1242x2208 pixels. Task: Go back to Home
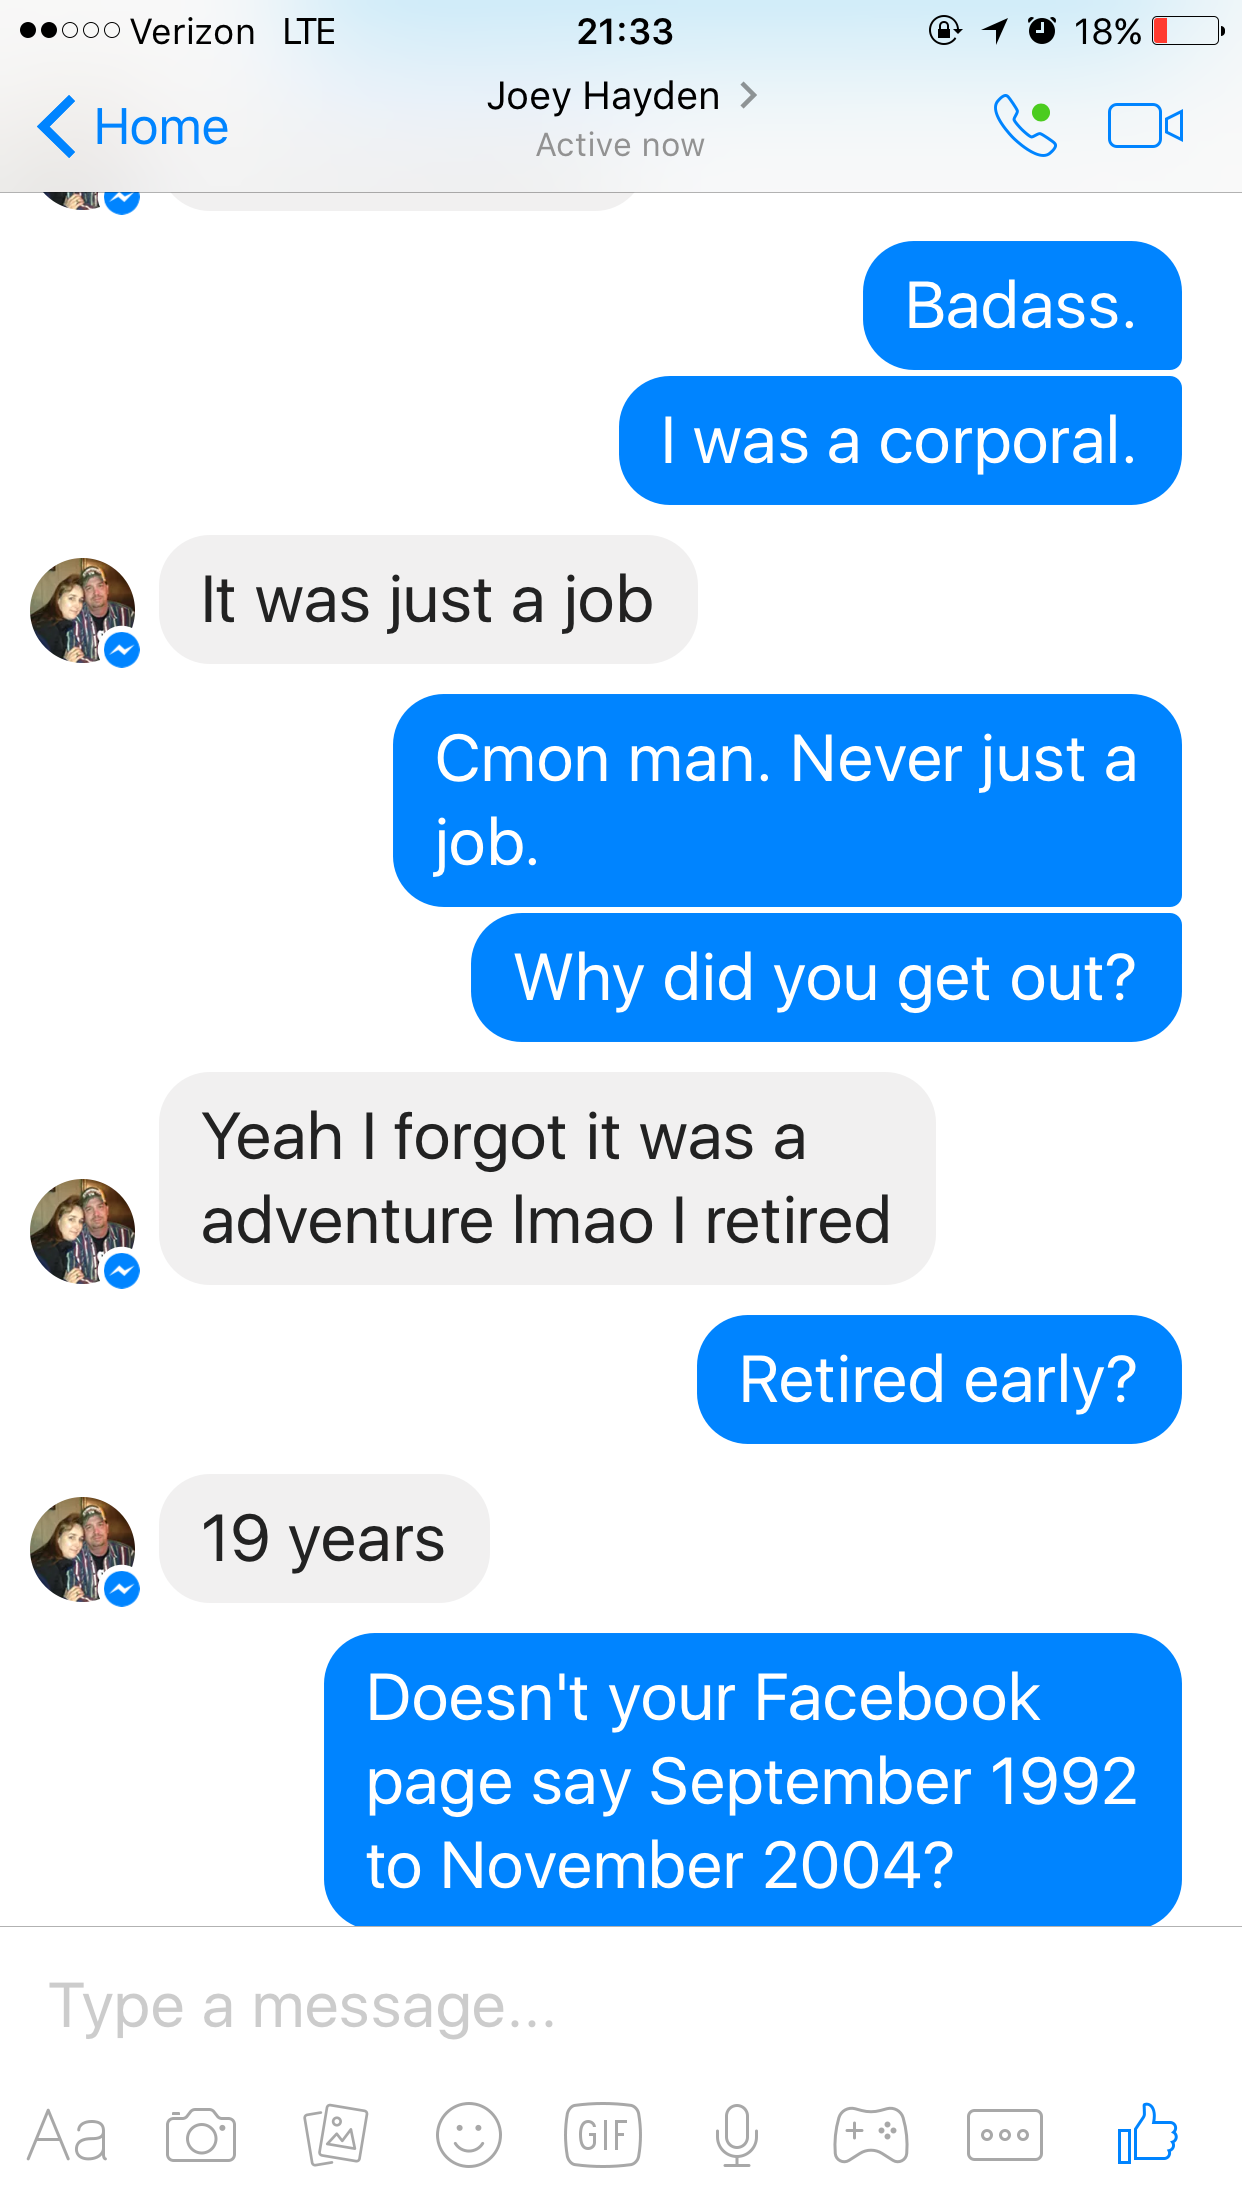click(133, 127)
